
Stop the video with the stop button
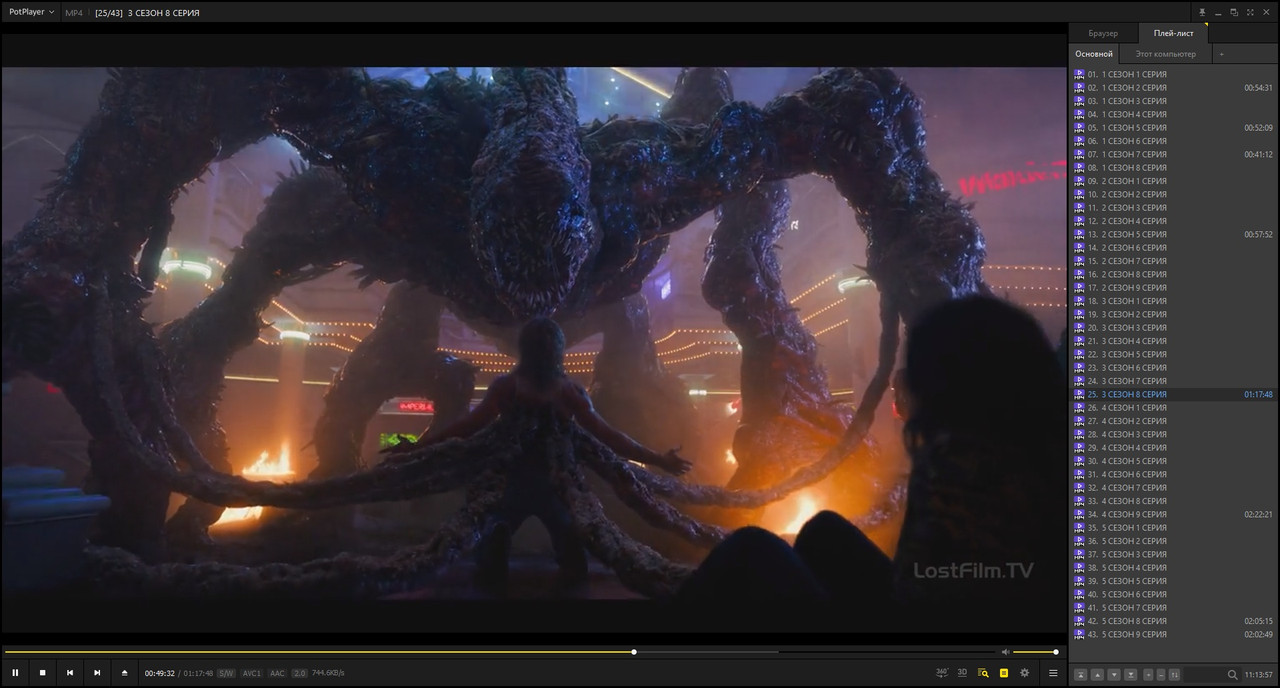[x=42, y=673]
